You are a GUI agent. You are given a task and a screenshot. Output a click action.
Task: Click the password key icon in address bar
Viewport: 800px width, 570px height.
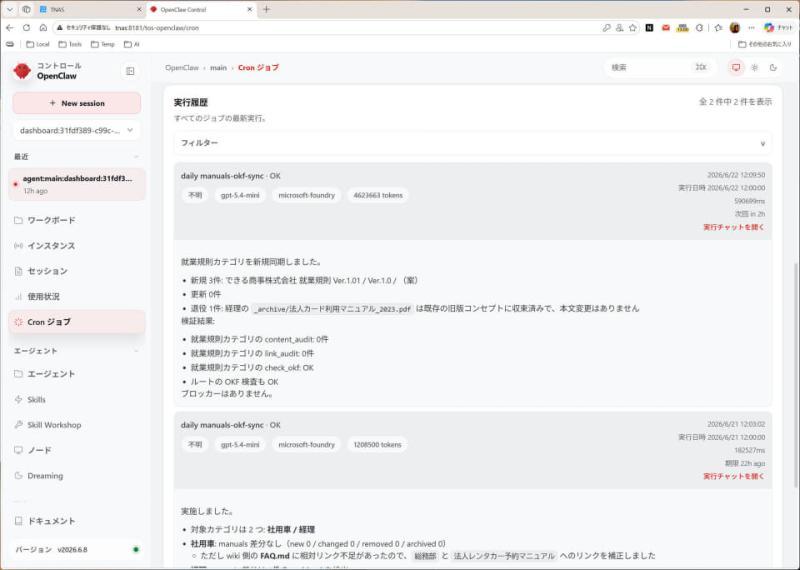(606, 28)
